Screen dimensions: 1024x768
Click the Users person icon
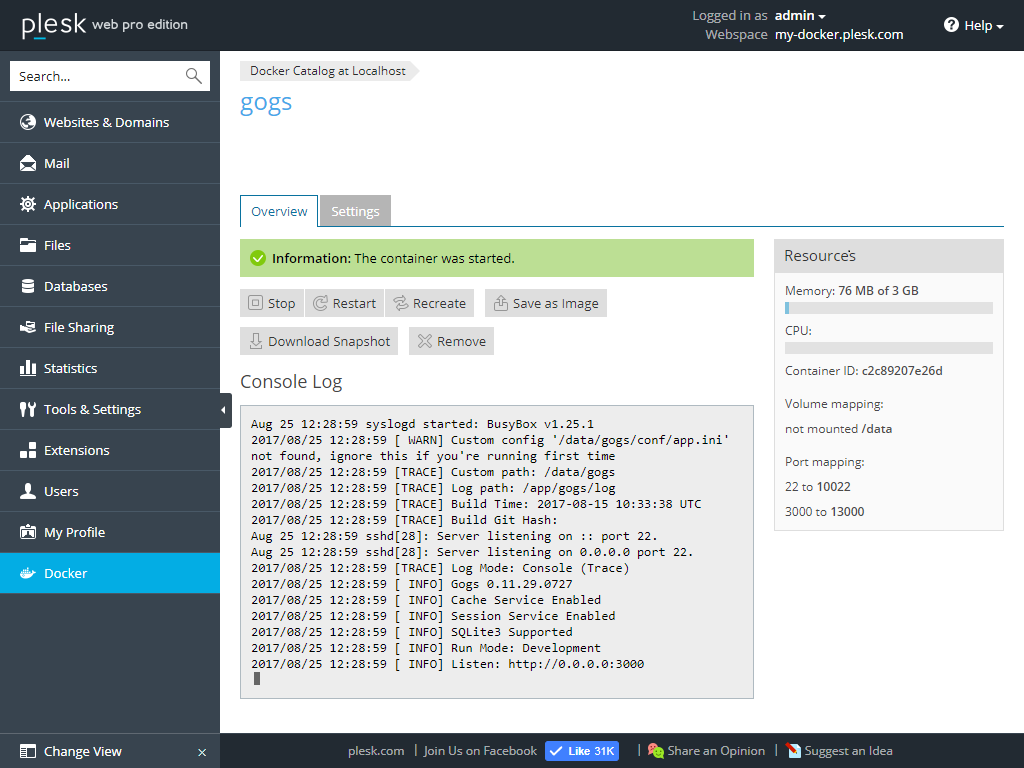[27, 491]
